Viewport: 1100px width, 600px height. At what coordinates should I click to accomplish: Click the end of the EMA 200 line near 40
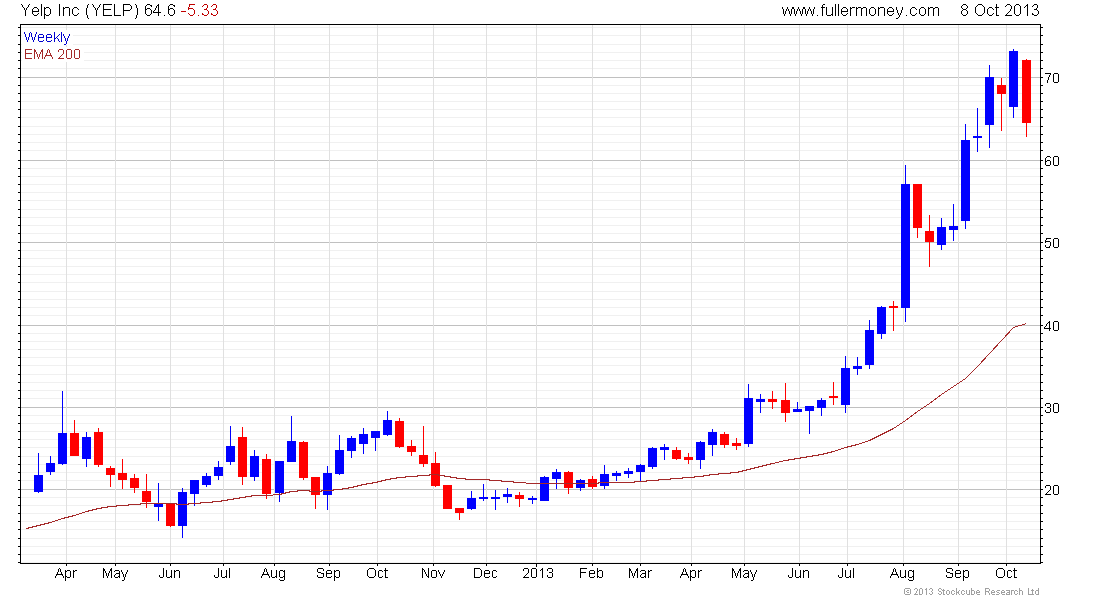pos(1025,324)
